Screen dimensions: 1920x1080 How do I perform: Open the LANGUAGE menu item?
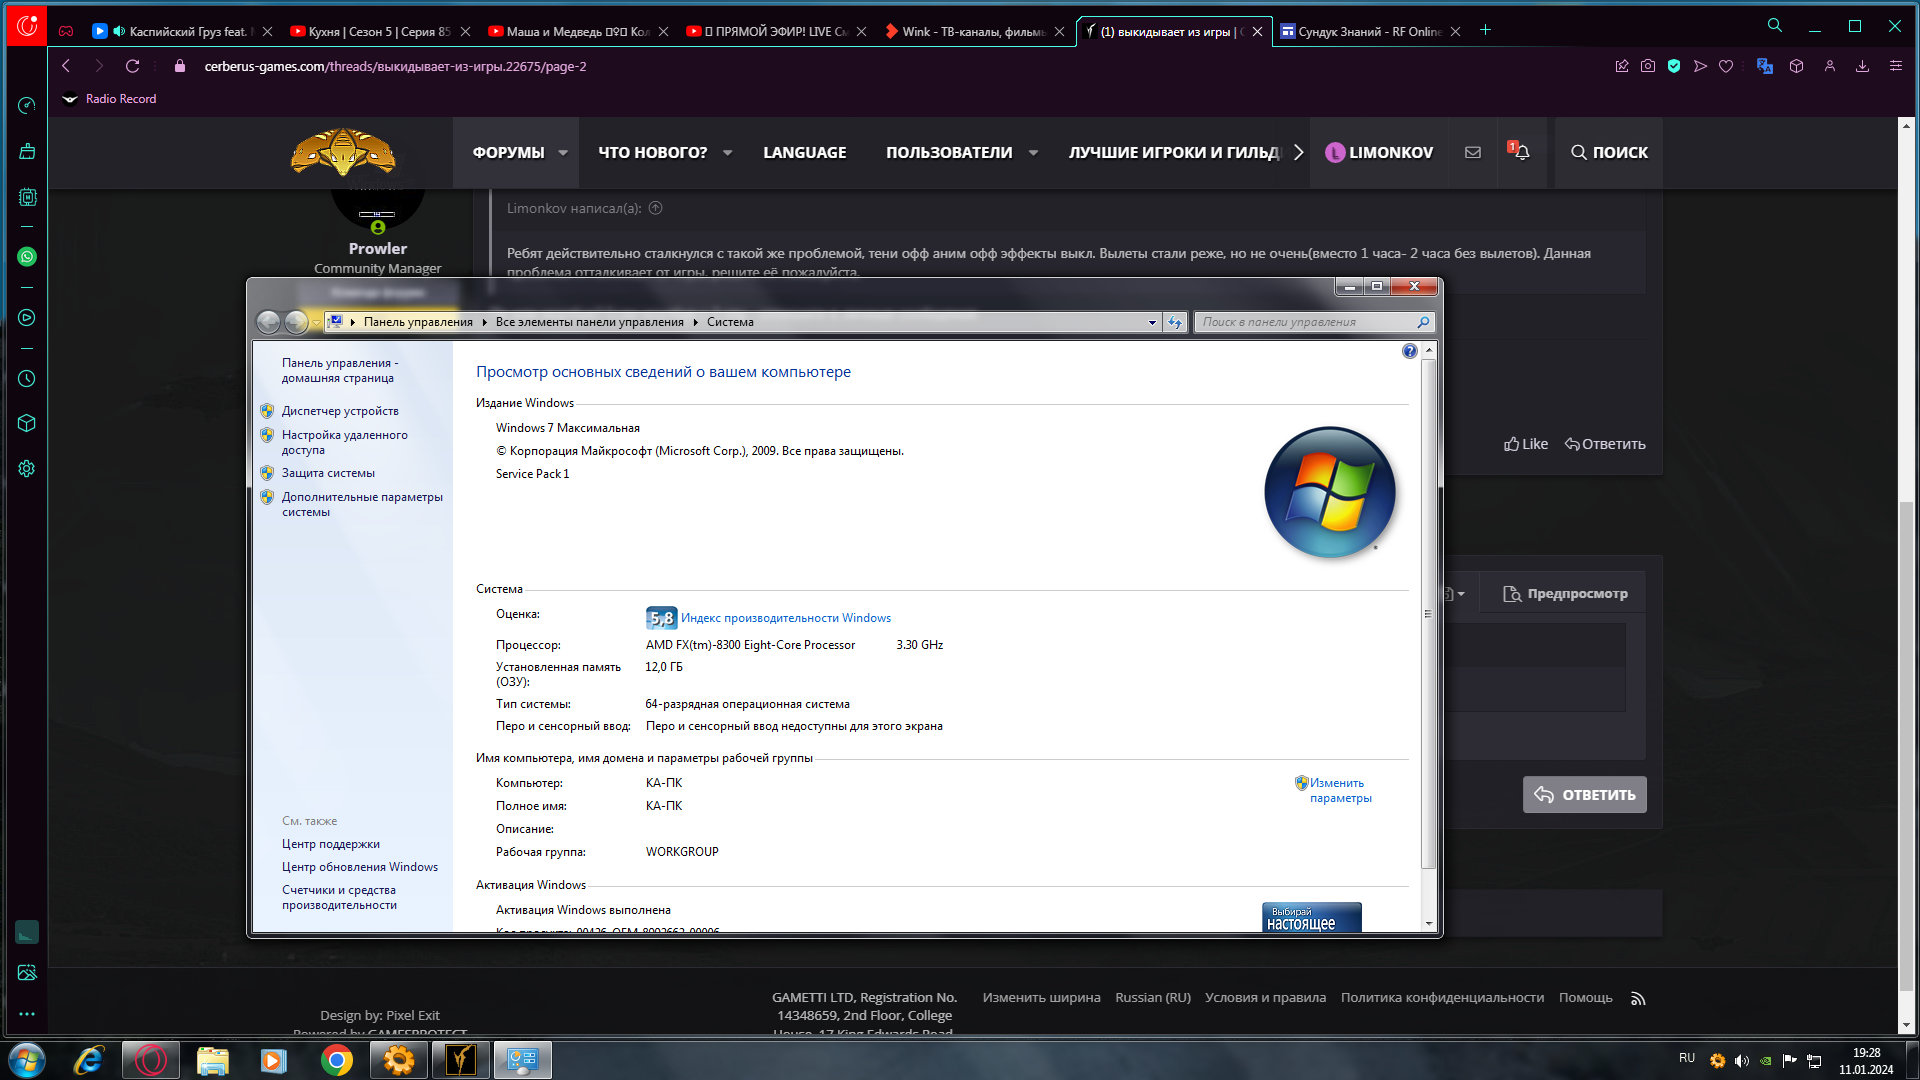pyautogui.click(x=804, y=152)
